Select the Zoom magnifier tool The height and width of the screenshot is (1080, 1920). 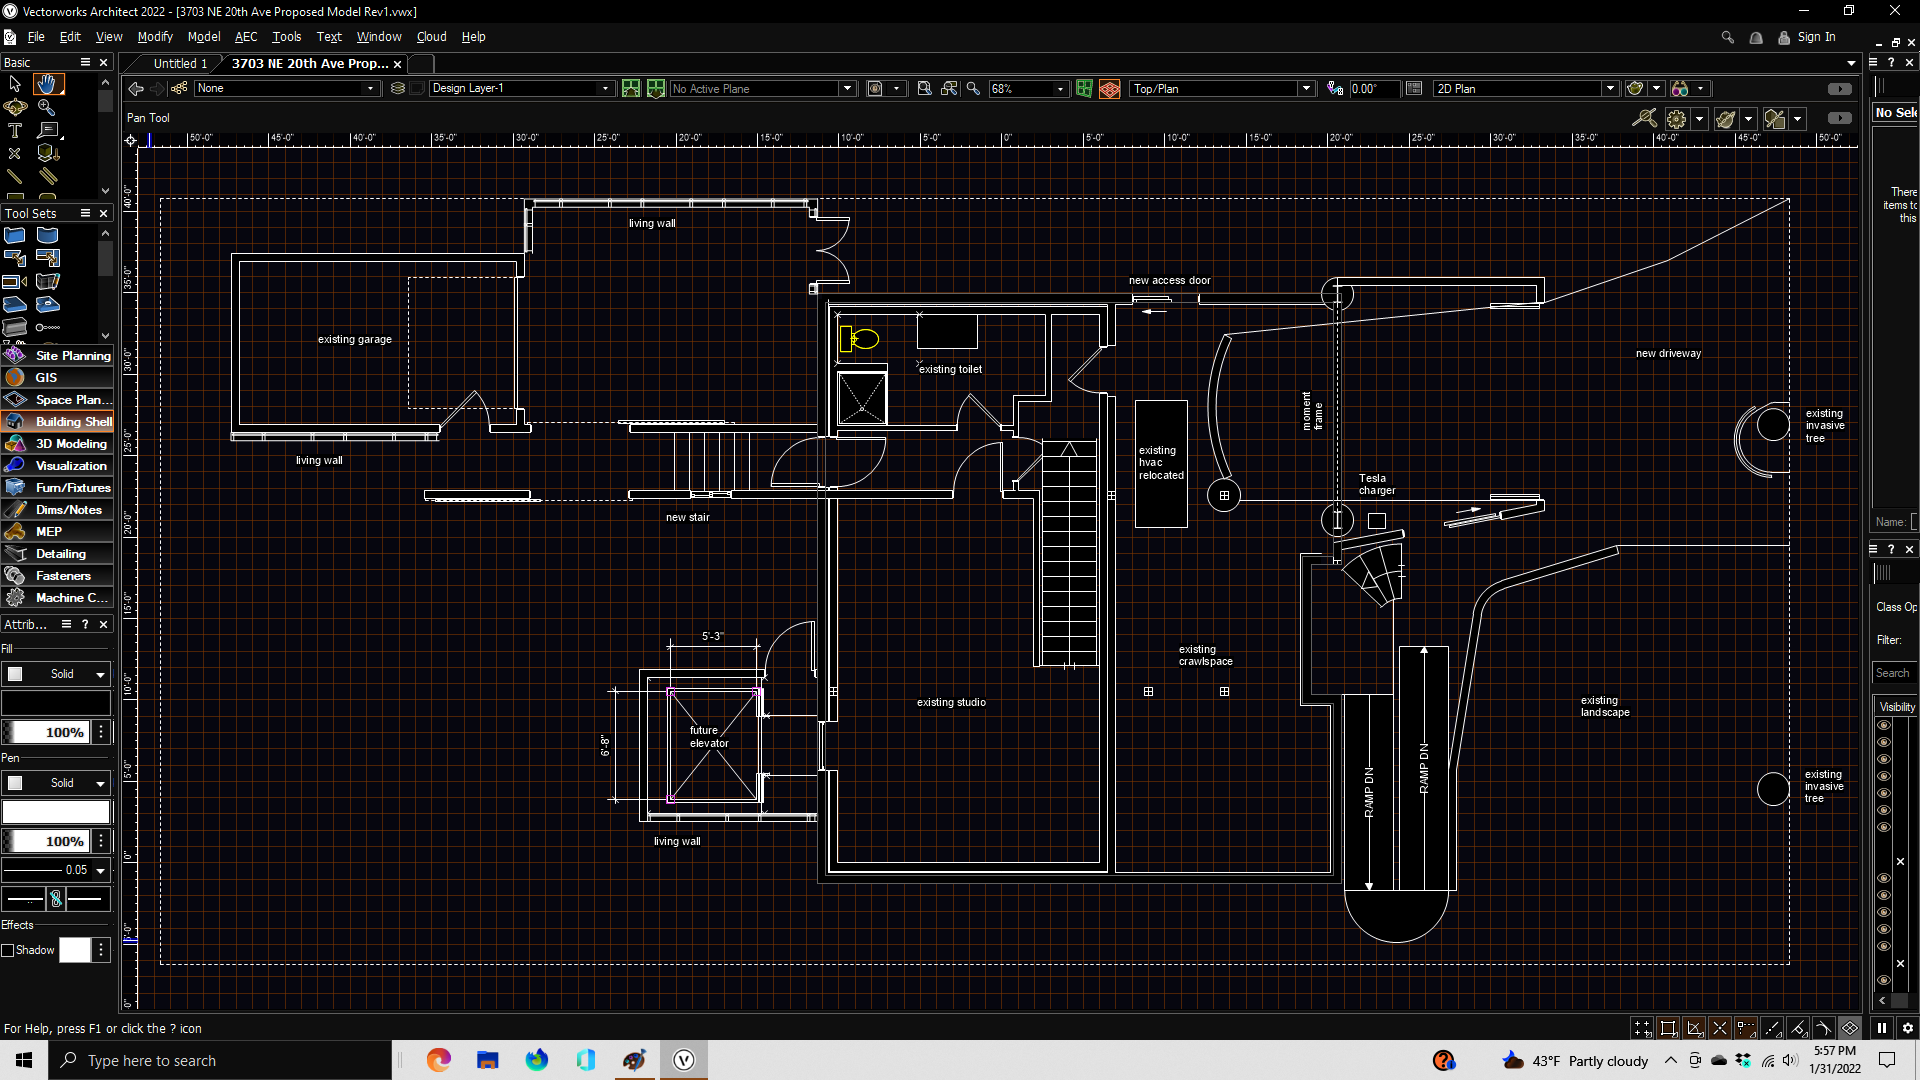coord(47,107)
